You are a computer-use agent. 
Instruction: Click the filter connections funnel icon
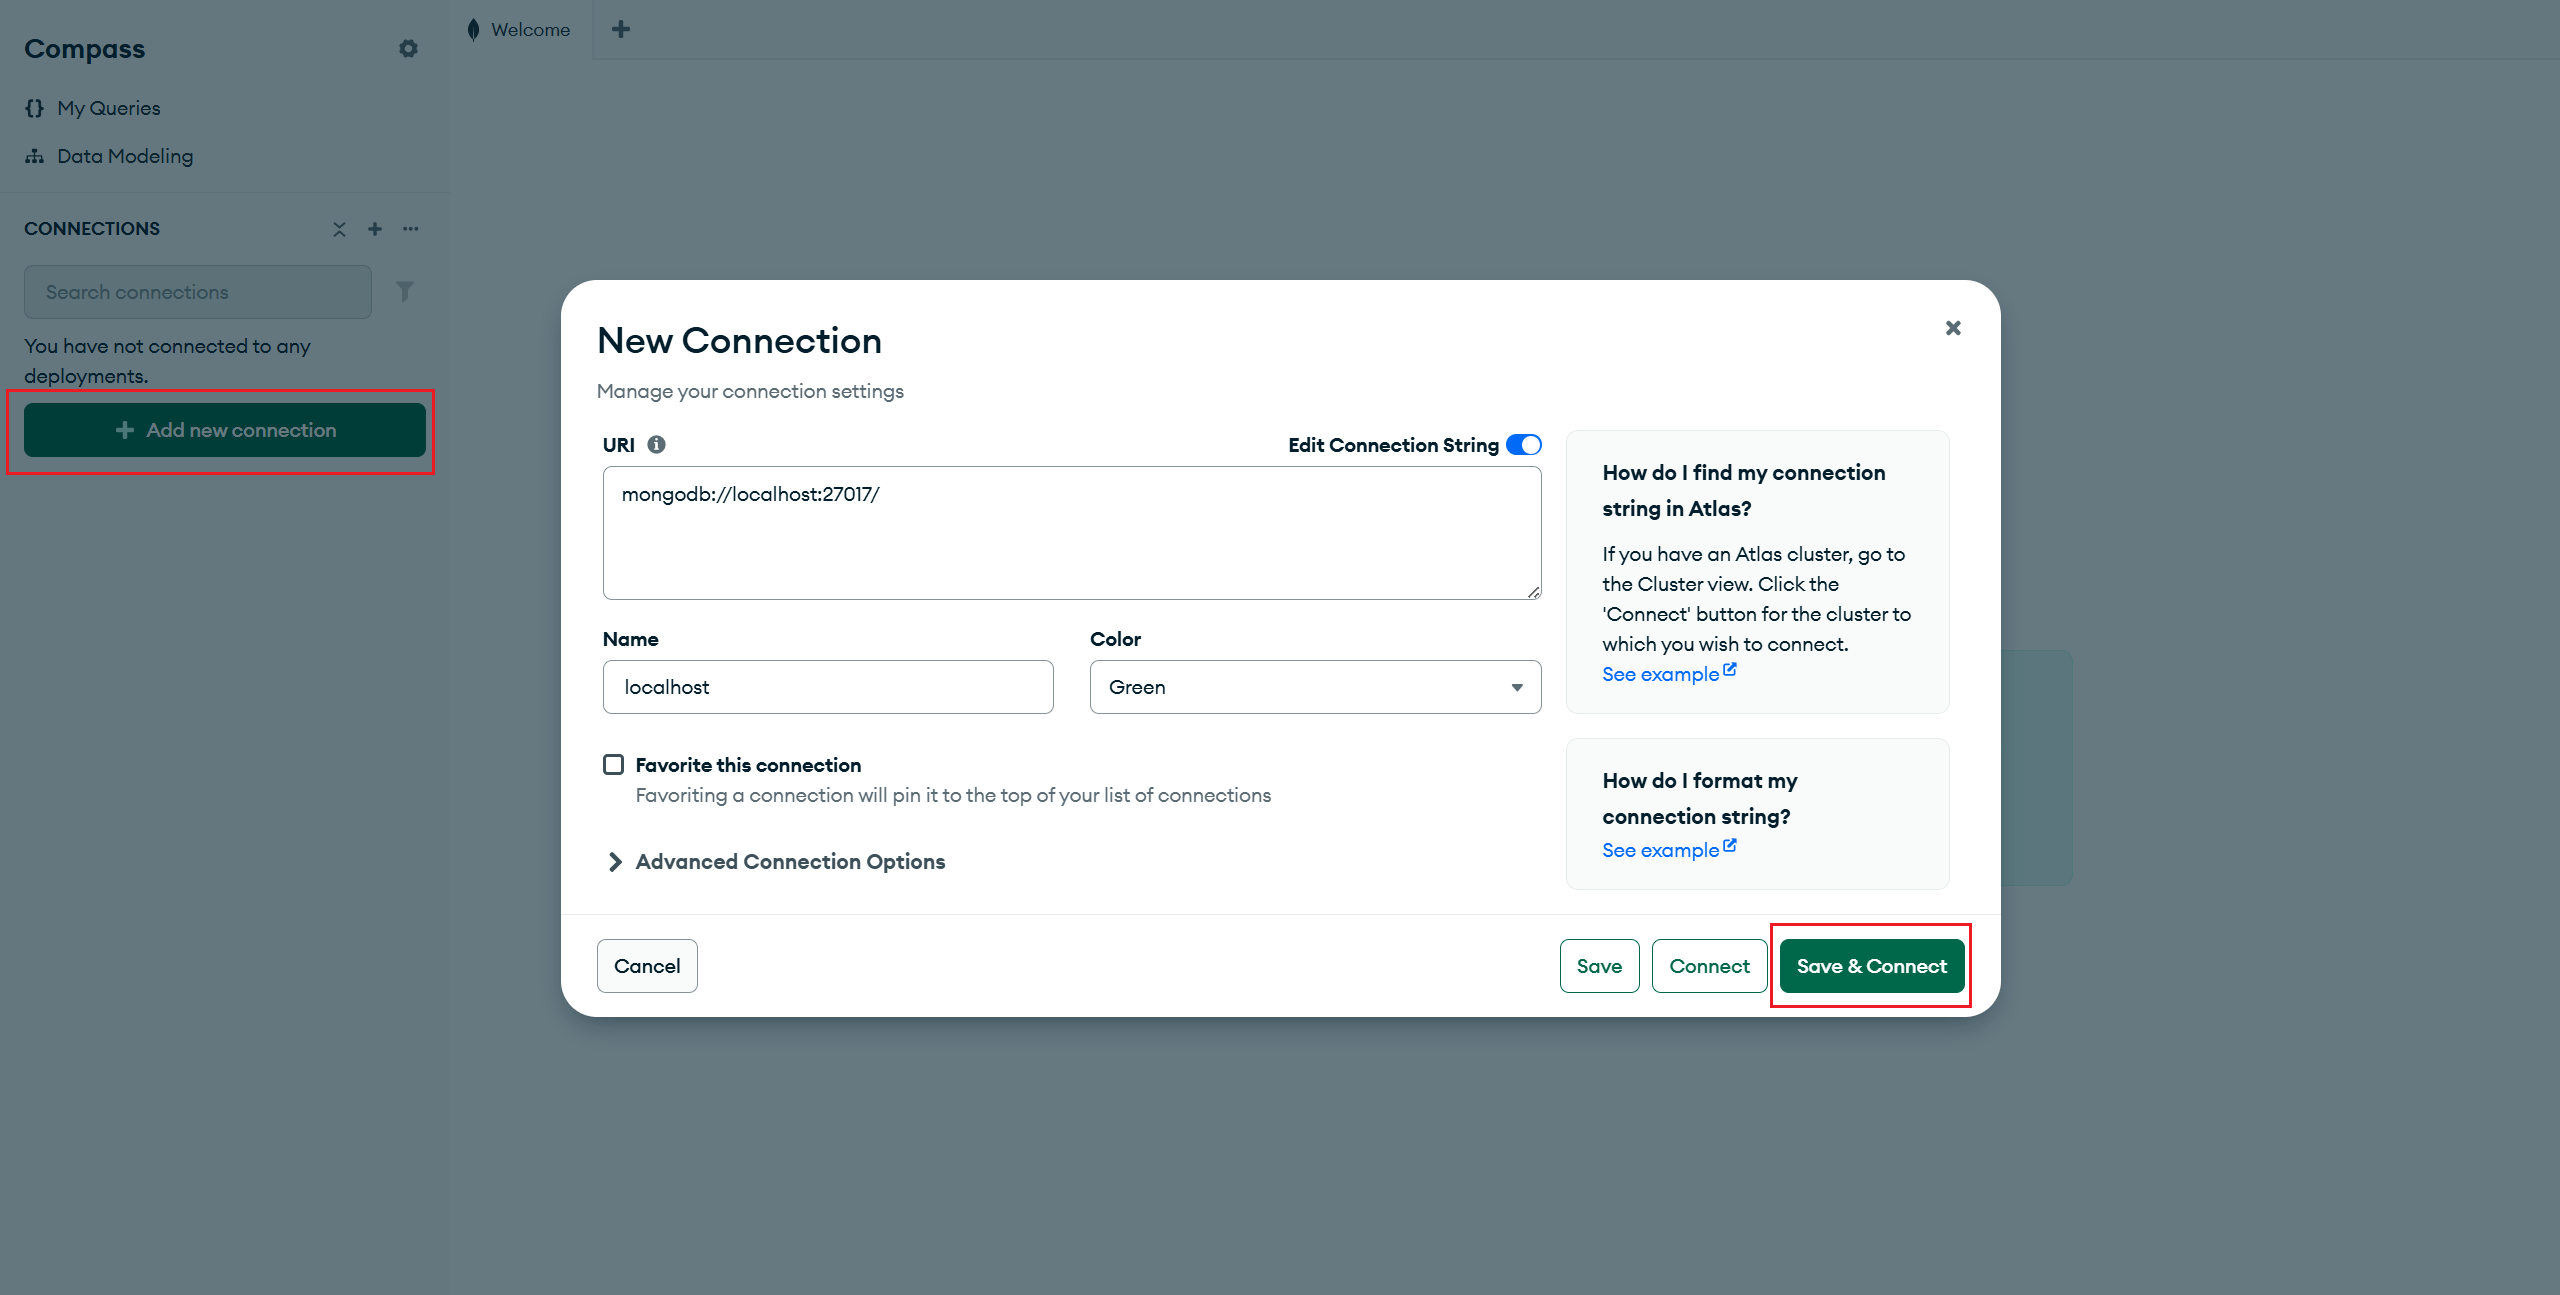pyautogui.click(x=405, y=291)
